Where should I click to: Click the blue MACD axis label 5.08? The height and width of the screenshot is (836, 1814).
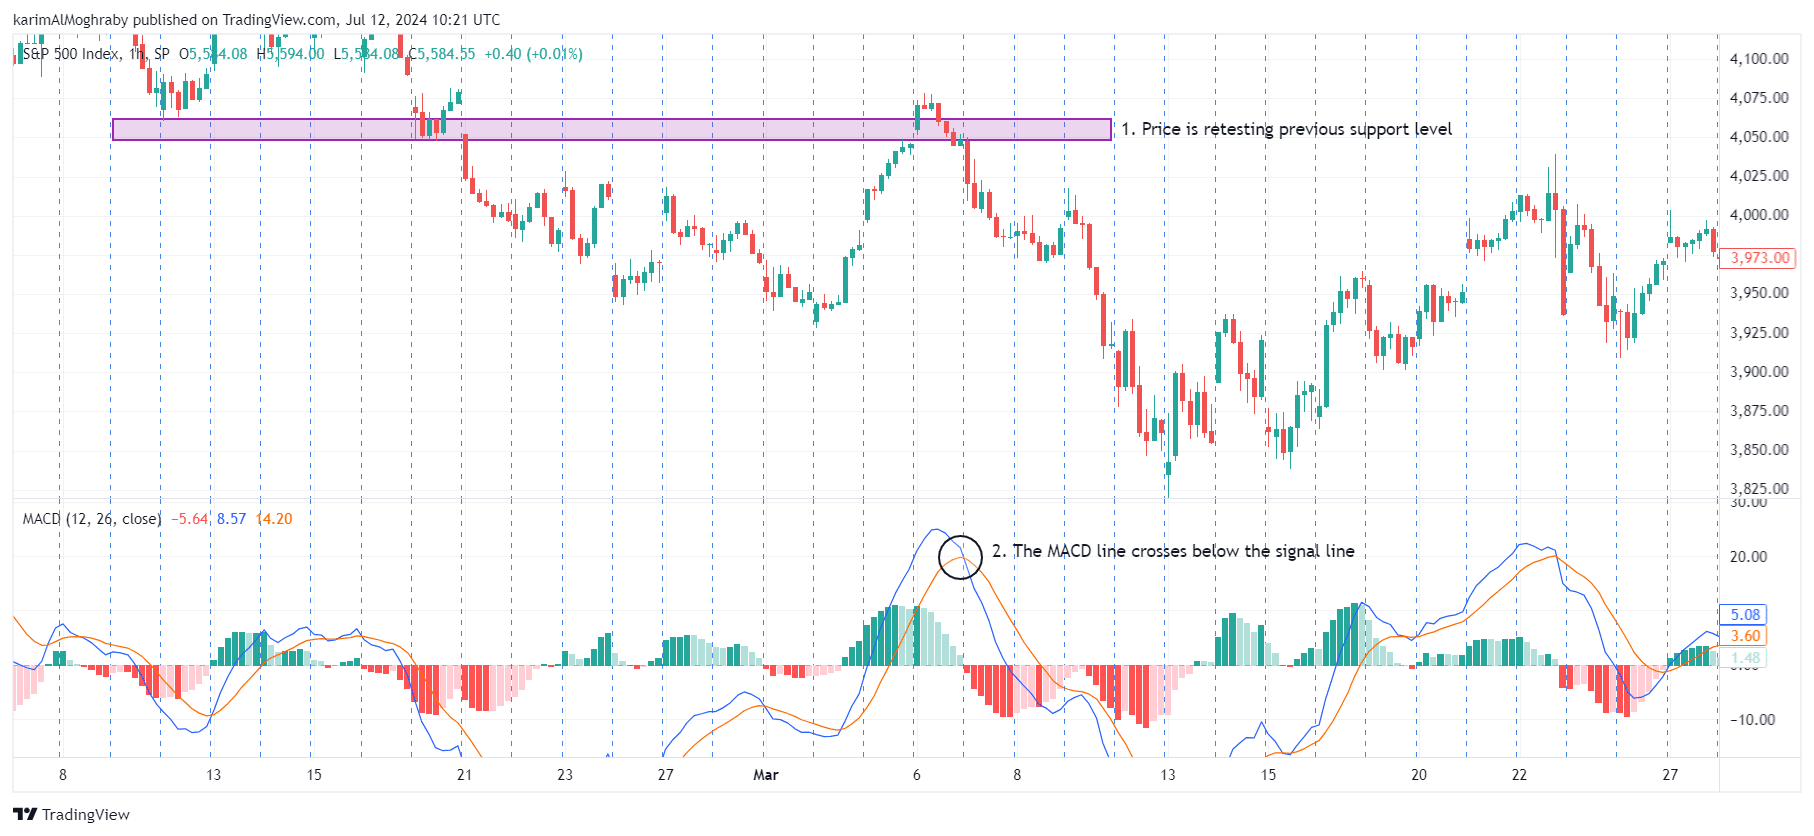pyautogui.click(x=1745, y=615)
